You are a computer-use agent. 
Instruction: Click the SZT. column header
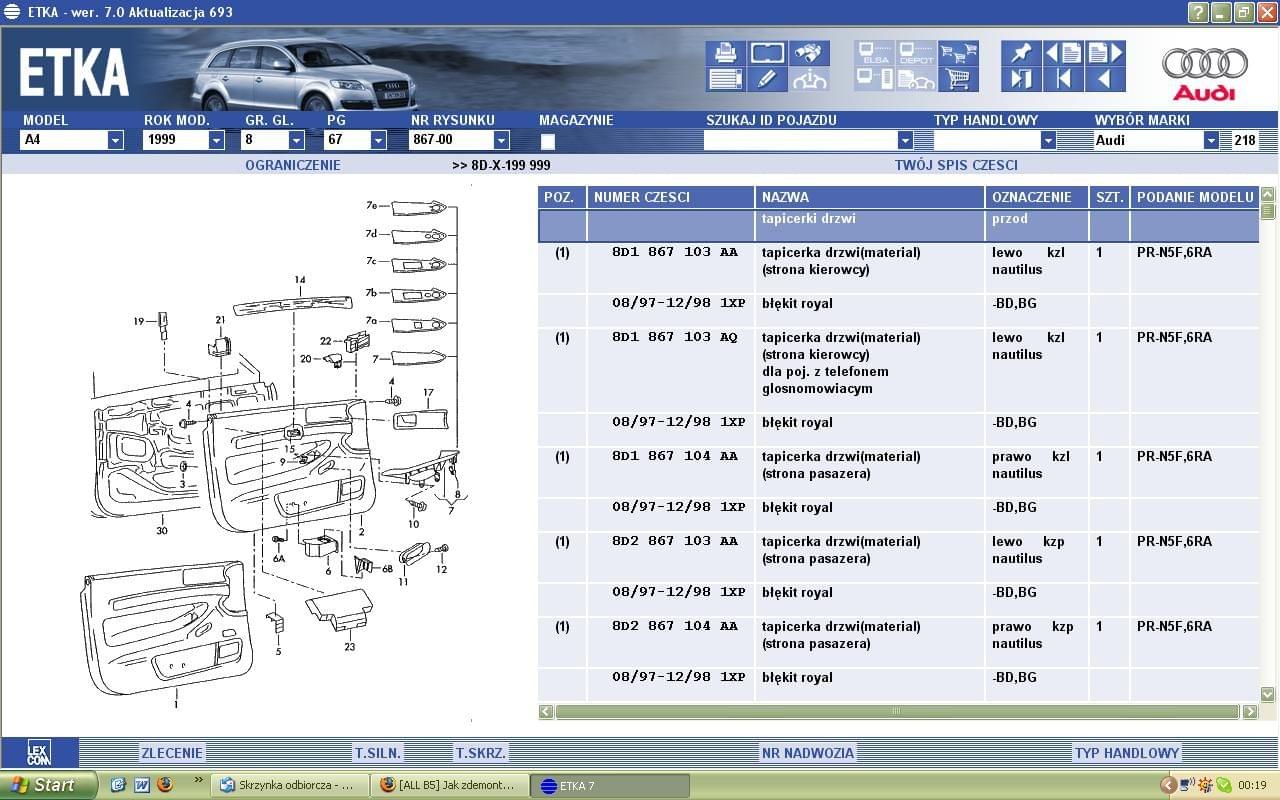[x=1110, y=197]
